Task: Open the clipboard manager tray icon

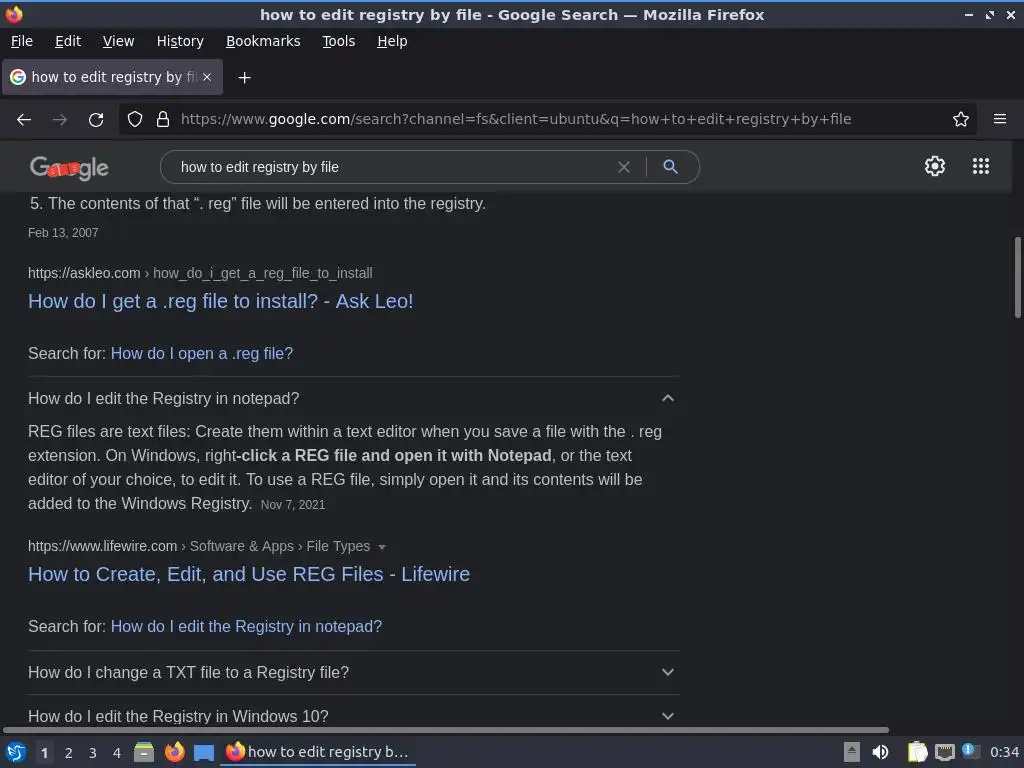Action: point(917,752)
